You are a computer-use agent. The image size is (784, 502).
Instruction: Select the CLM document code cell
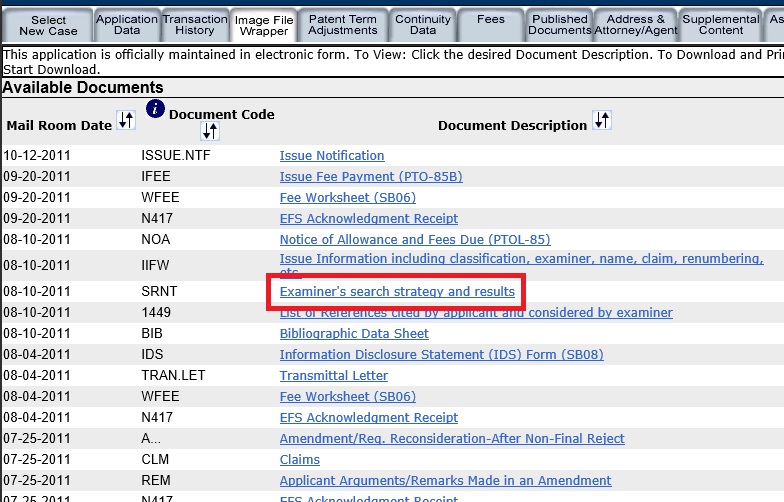coord(155,460)
